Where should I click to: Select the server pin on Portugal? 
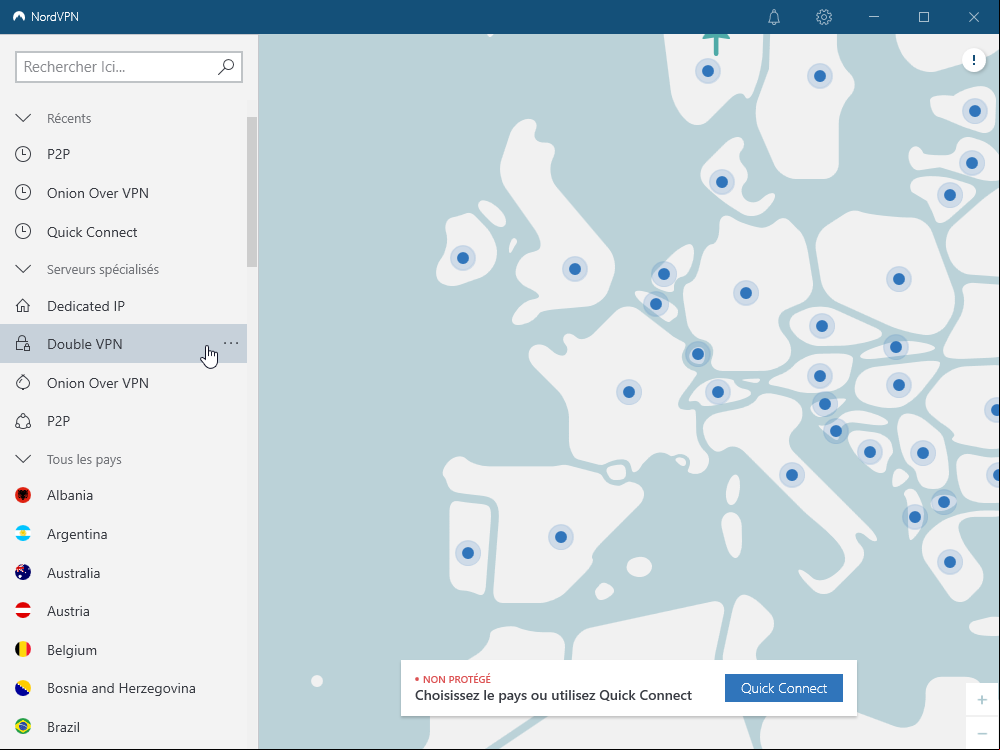click(467, 553)
